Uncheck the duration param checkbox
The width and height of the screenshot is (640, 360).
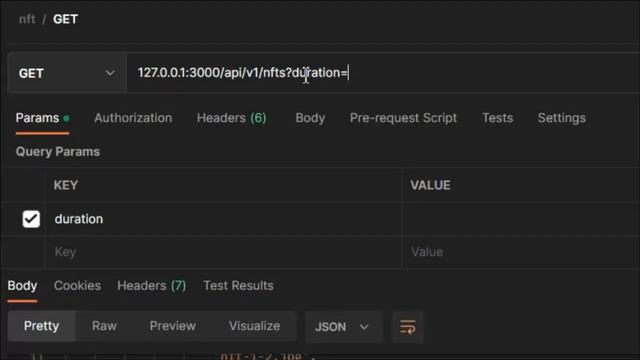31,219
